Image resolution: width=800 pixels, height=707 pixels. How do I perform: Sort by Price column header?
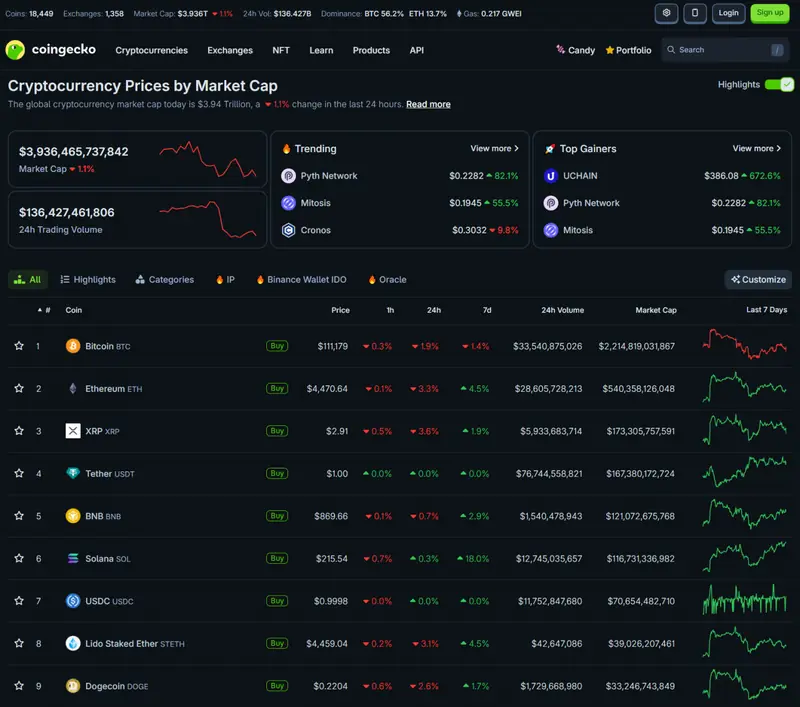coord(340,310)
